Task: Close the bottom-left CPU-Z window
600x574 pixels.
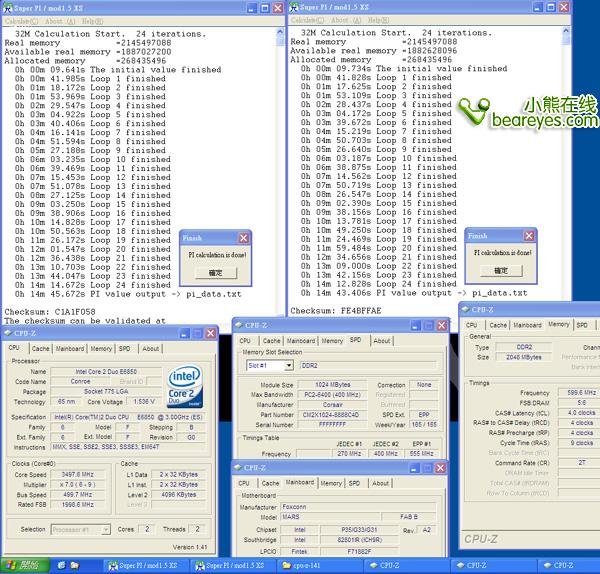Action: click(211, 333)
